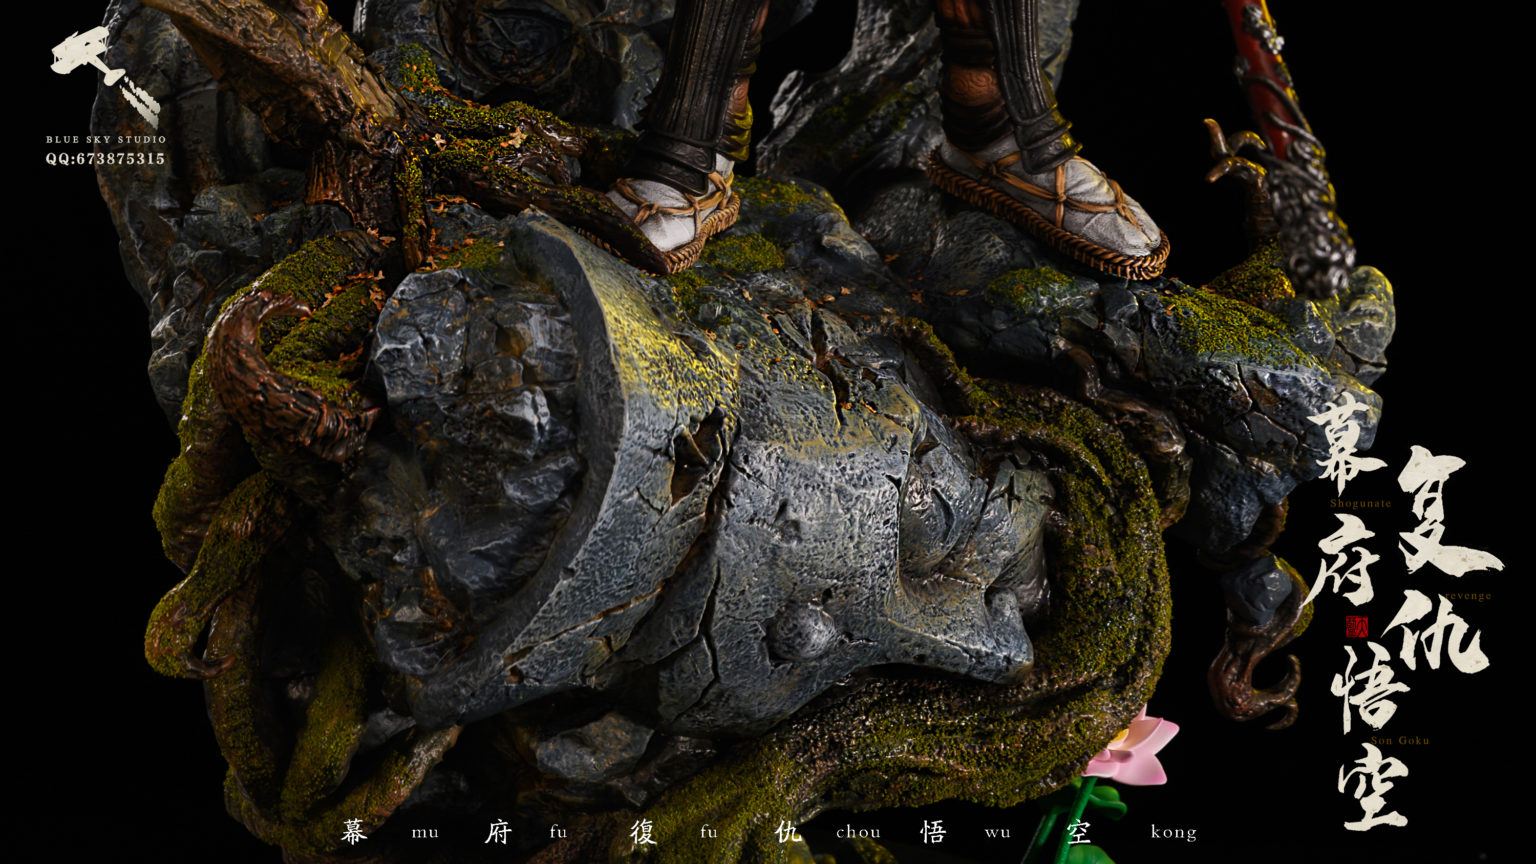Click the small 'Son Goku' label
Screen dimensions: 1536x864
pyautogui.click(x=1400, y=741)
